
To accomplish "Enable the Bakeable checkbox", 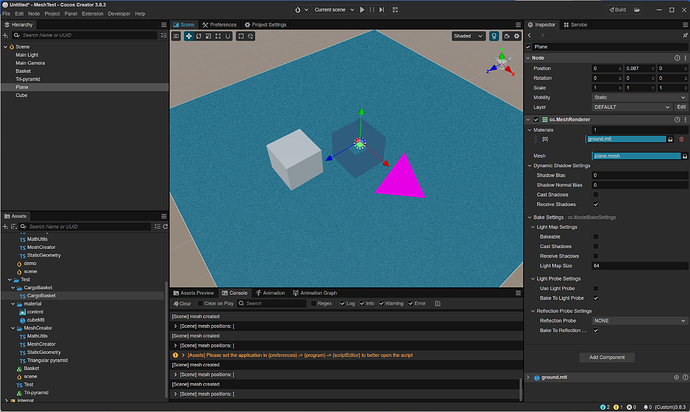I will tap(595, 237).
